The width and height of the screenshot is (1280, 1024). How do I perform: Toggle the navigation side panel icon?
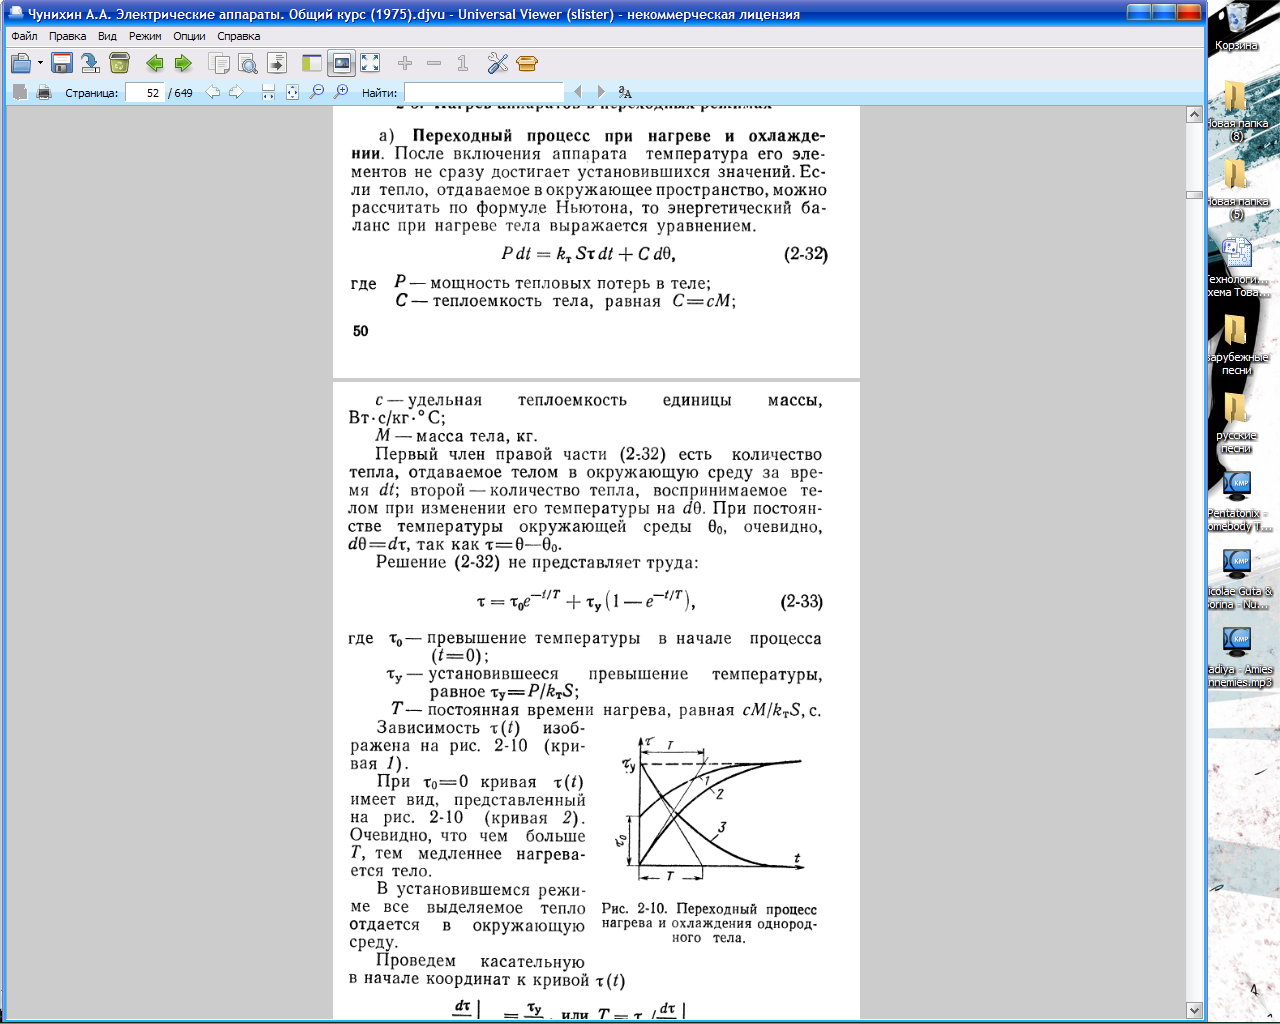(x=312, y=63)
